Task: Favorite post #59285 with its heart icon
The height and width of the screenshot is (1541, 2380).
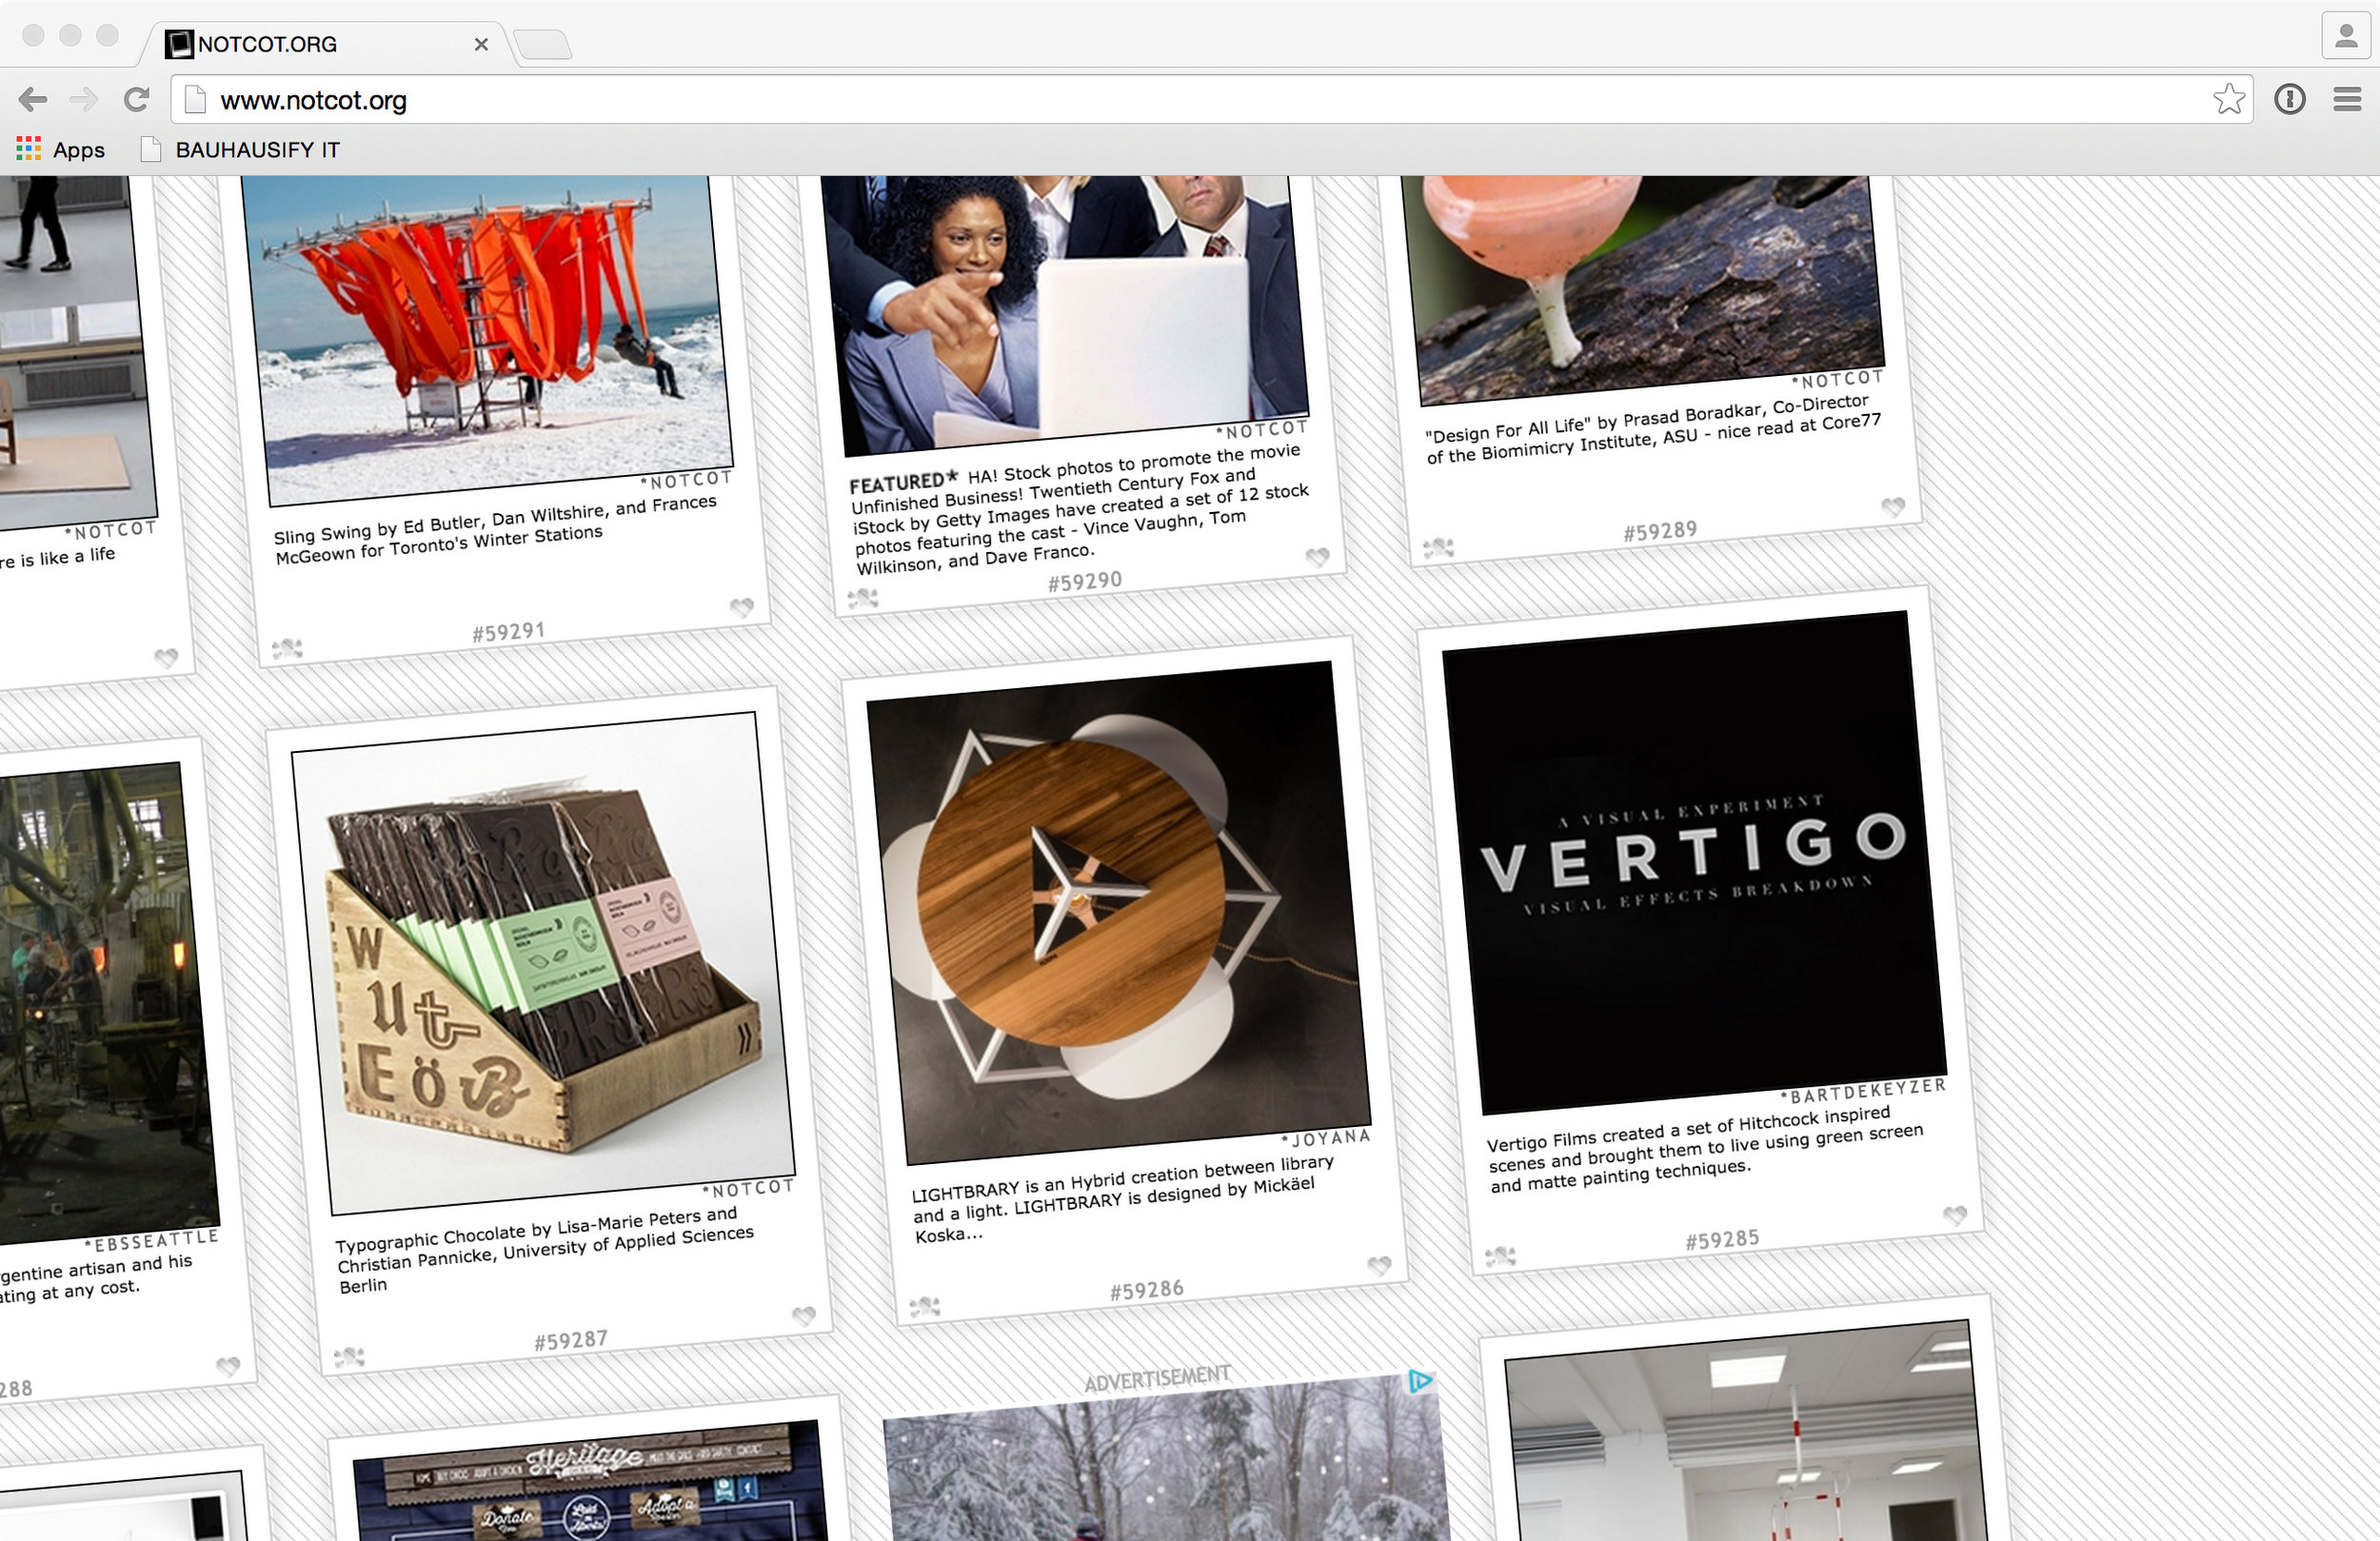Action: [1954, 1215]
